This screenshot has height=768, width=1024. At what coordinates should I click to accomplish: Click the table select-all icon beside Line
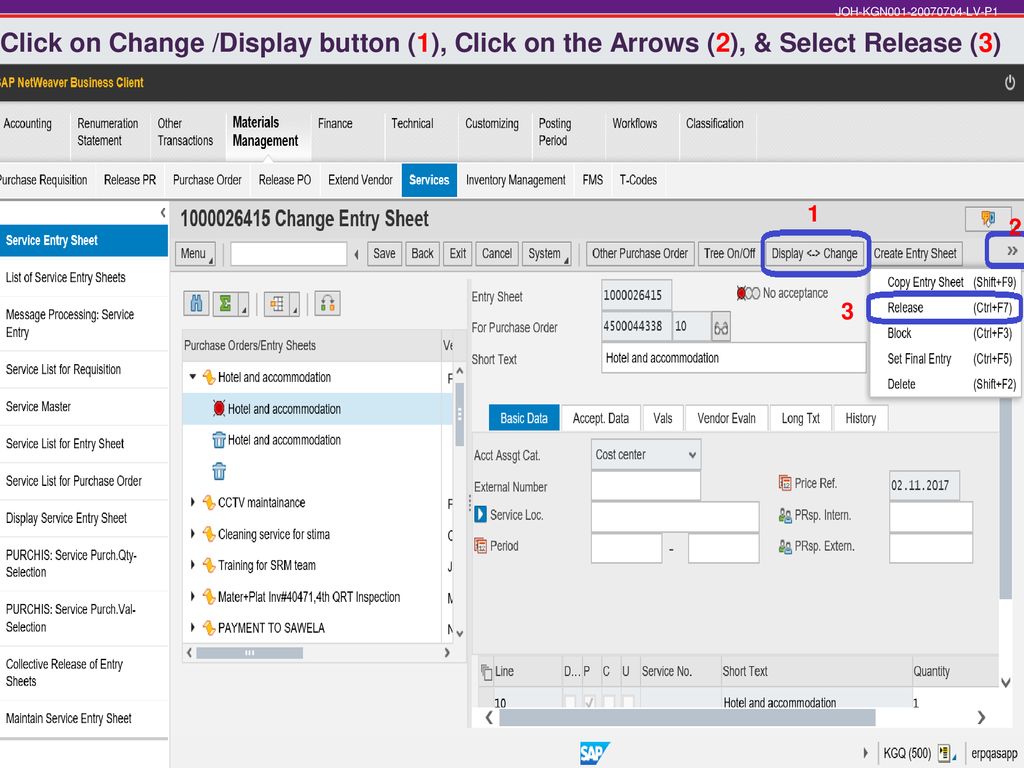(x=486, y=671)
